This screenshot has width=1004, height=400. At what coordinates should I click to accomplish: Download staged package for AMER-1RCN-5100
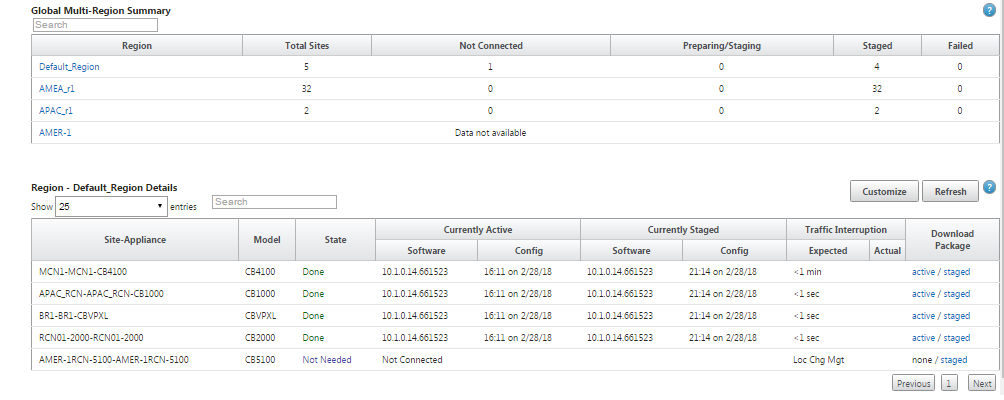click(953, 360)
